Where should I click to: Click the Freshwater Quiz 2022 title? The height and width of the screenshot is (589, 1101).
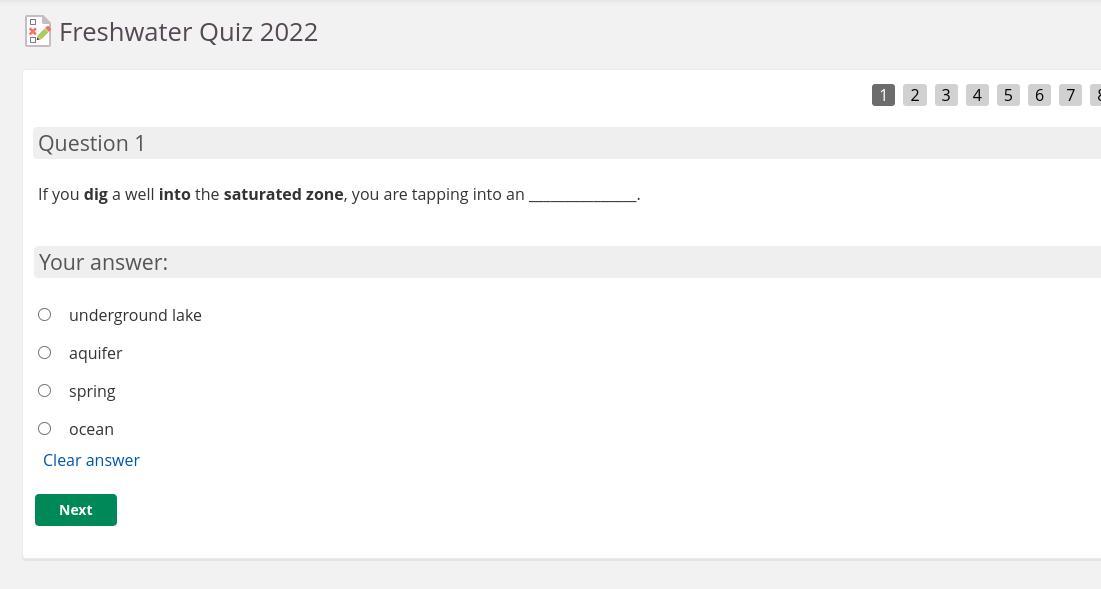(188, 32)
